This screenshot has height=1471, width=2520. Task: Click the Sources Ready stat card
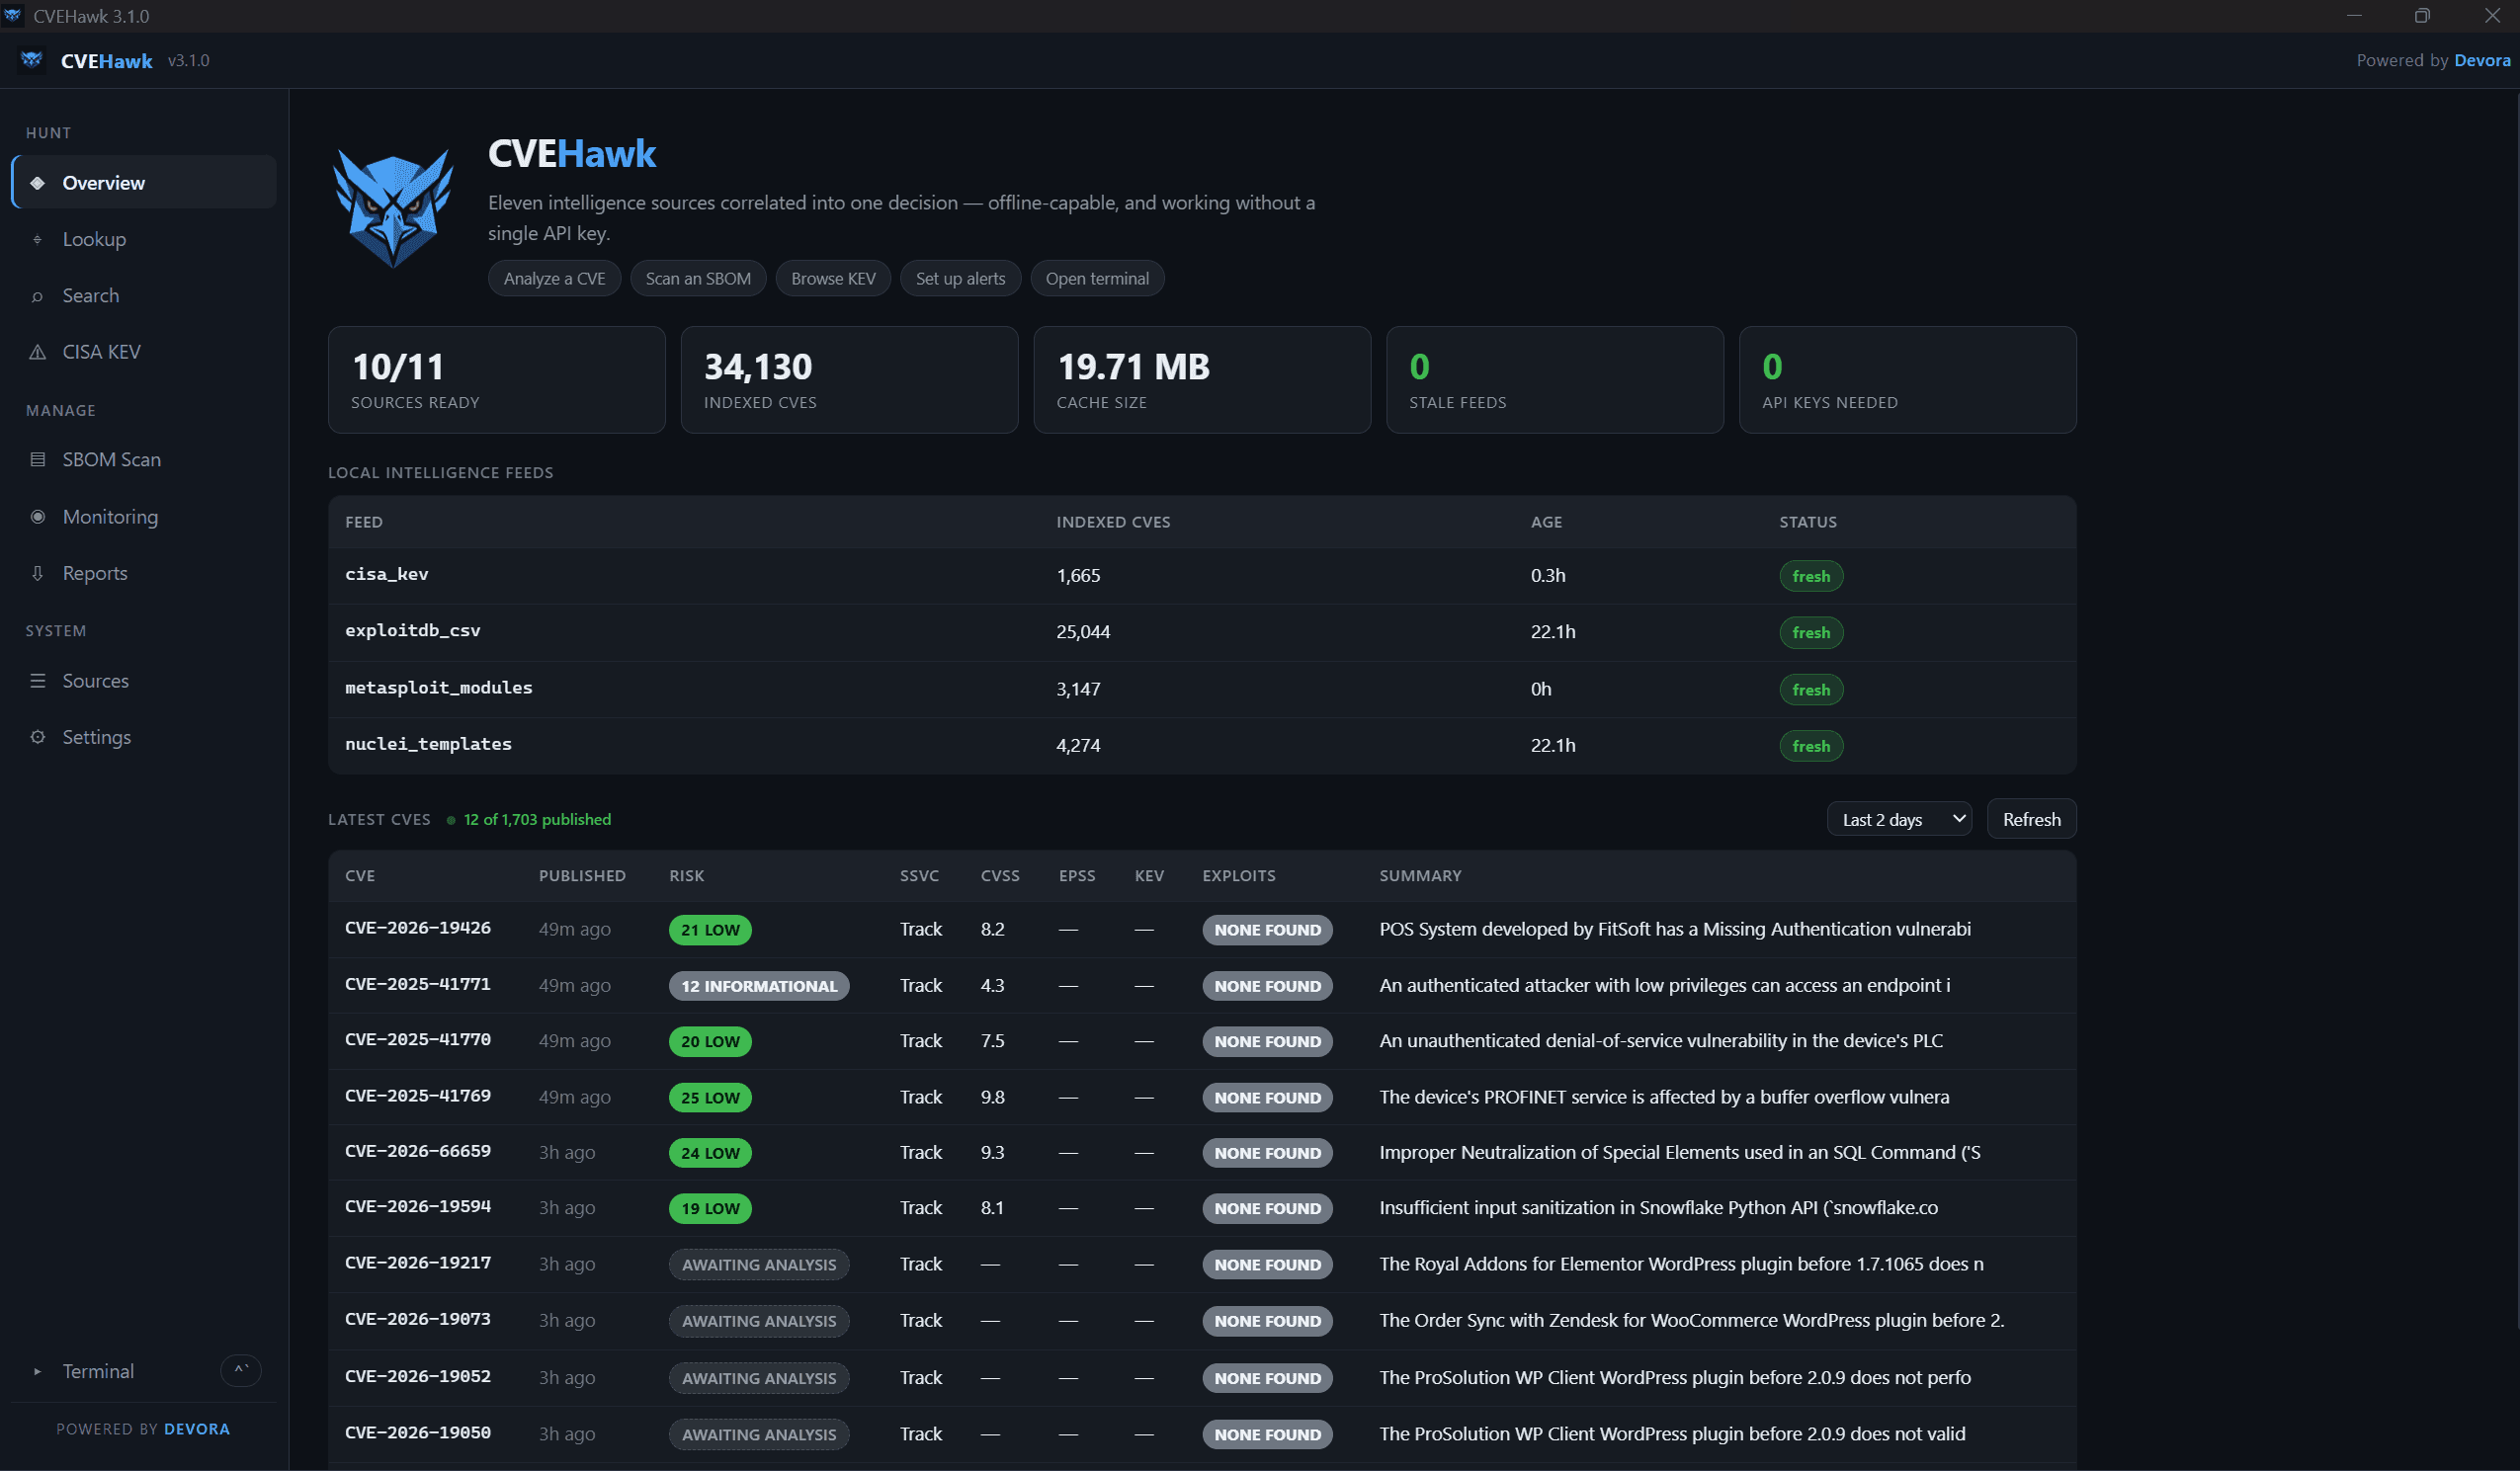(x=497, y=380)
